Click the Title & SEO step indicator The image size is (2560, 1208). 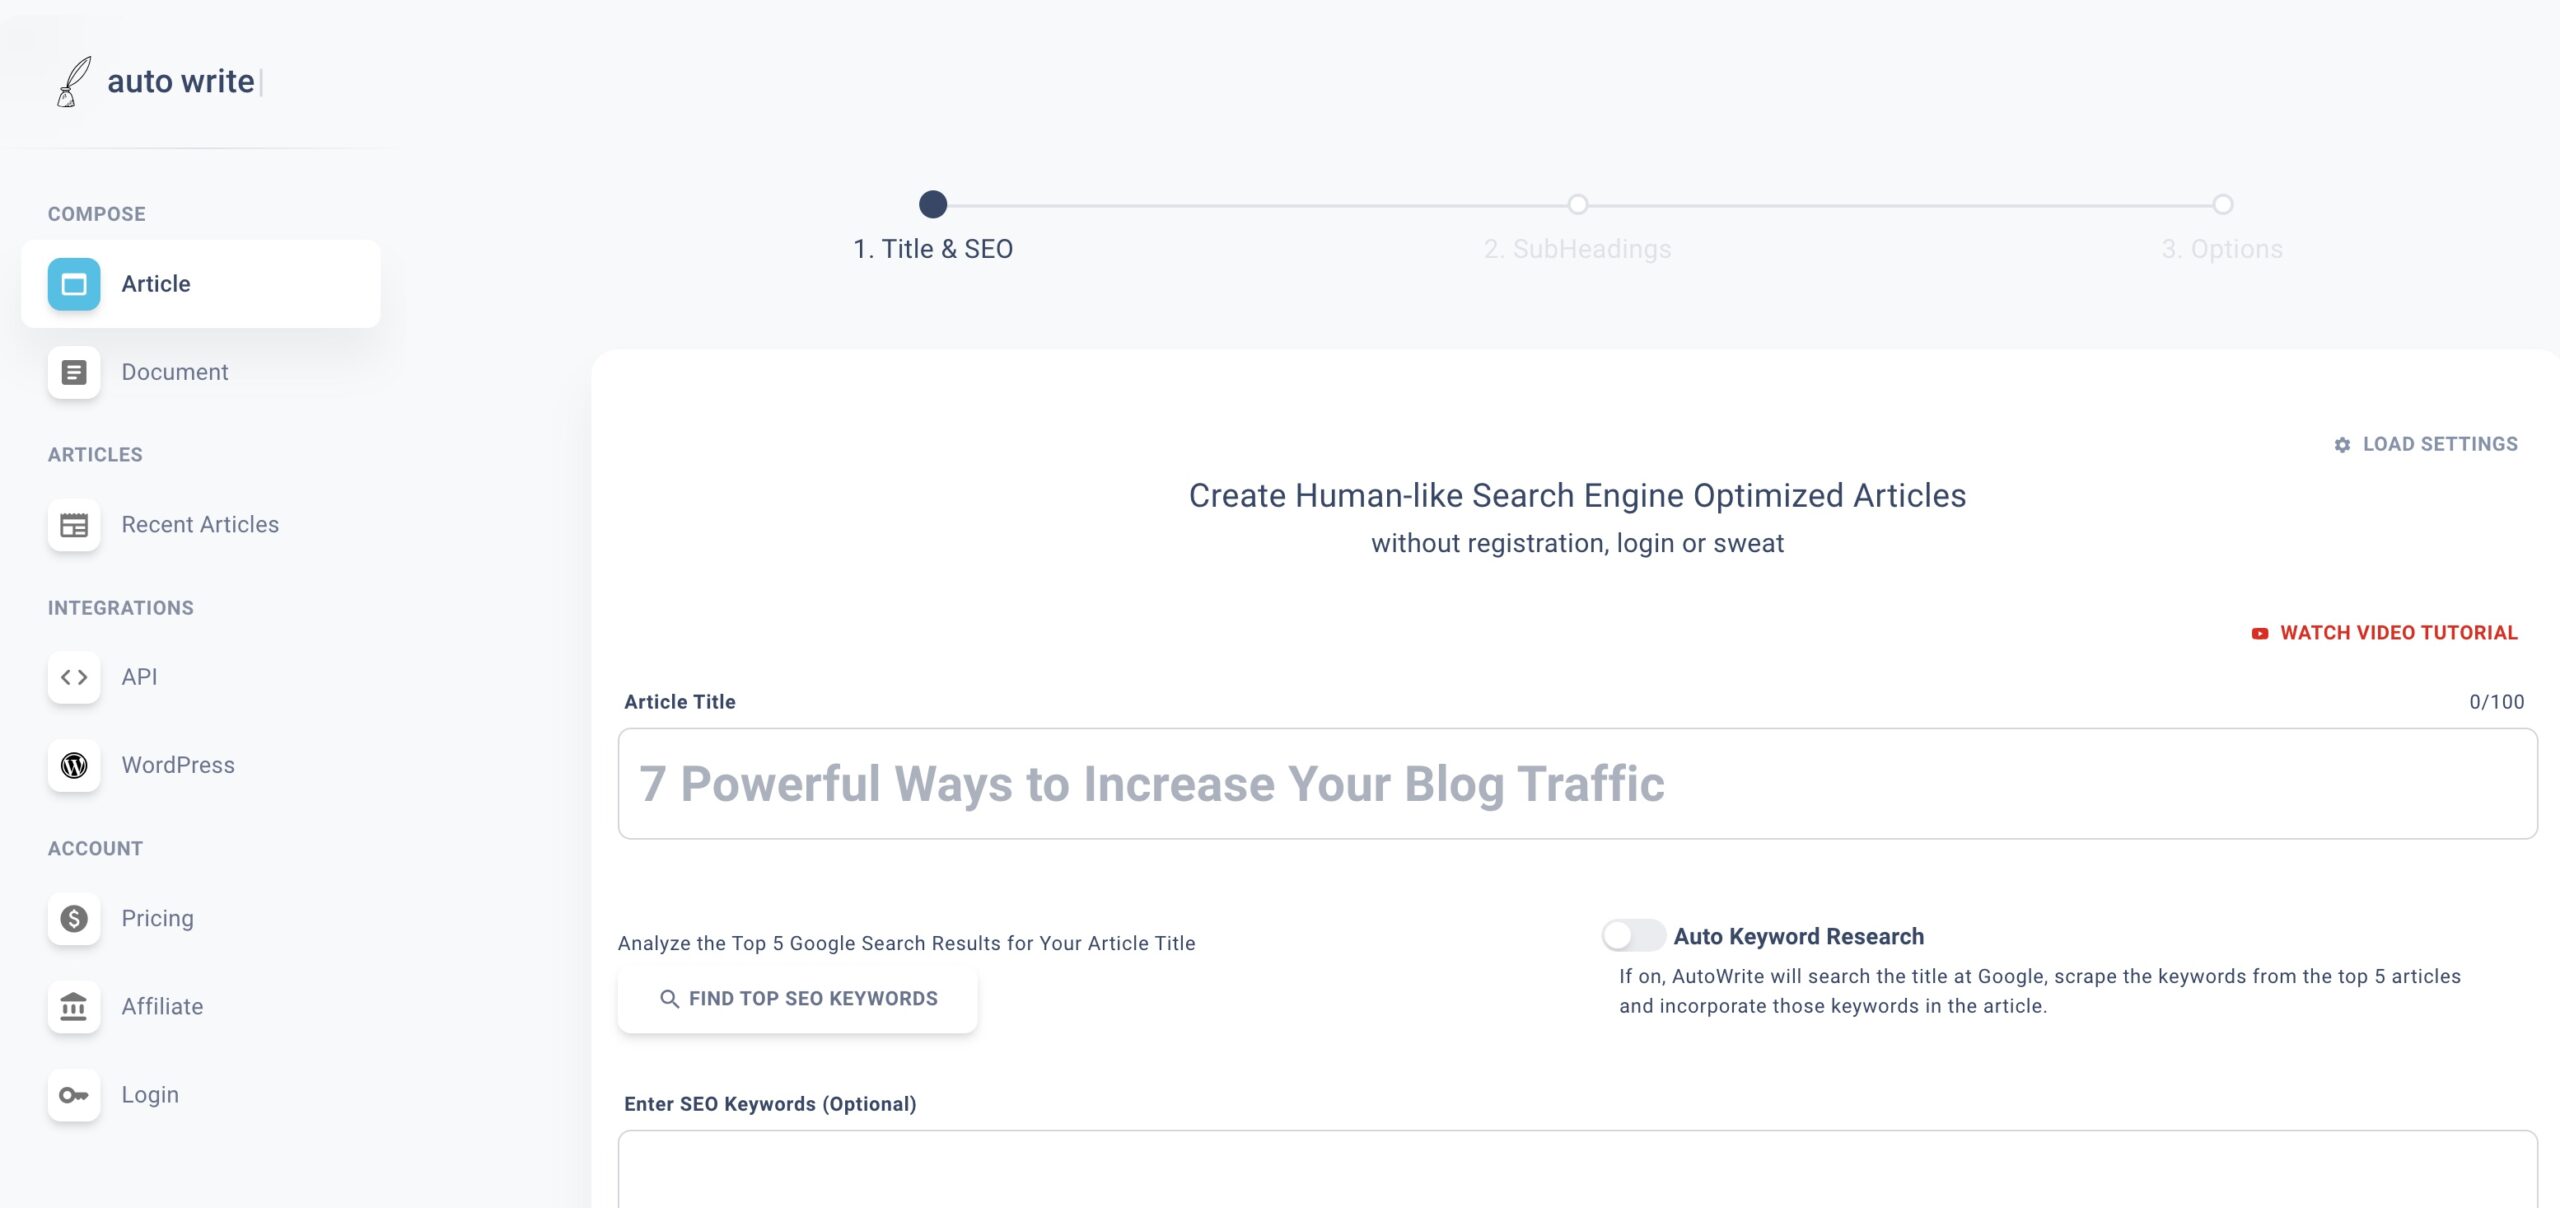pos(931,202)
